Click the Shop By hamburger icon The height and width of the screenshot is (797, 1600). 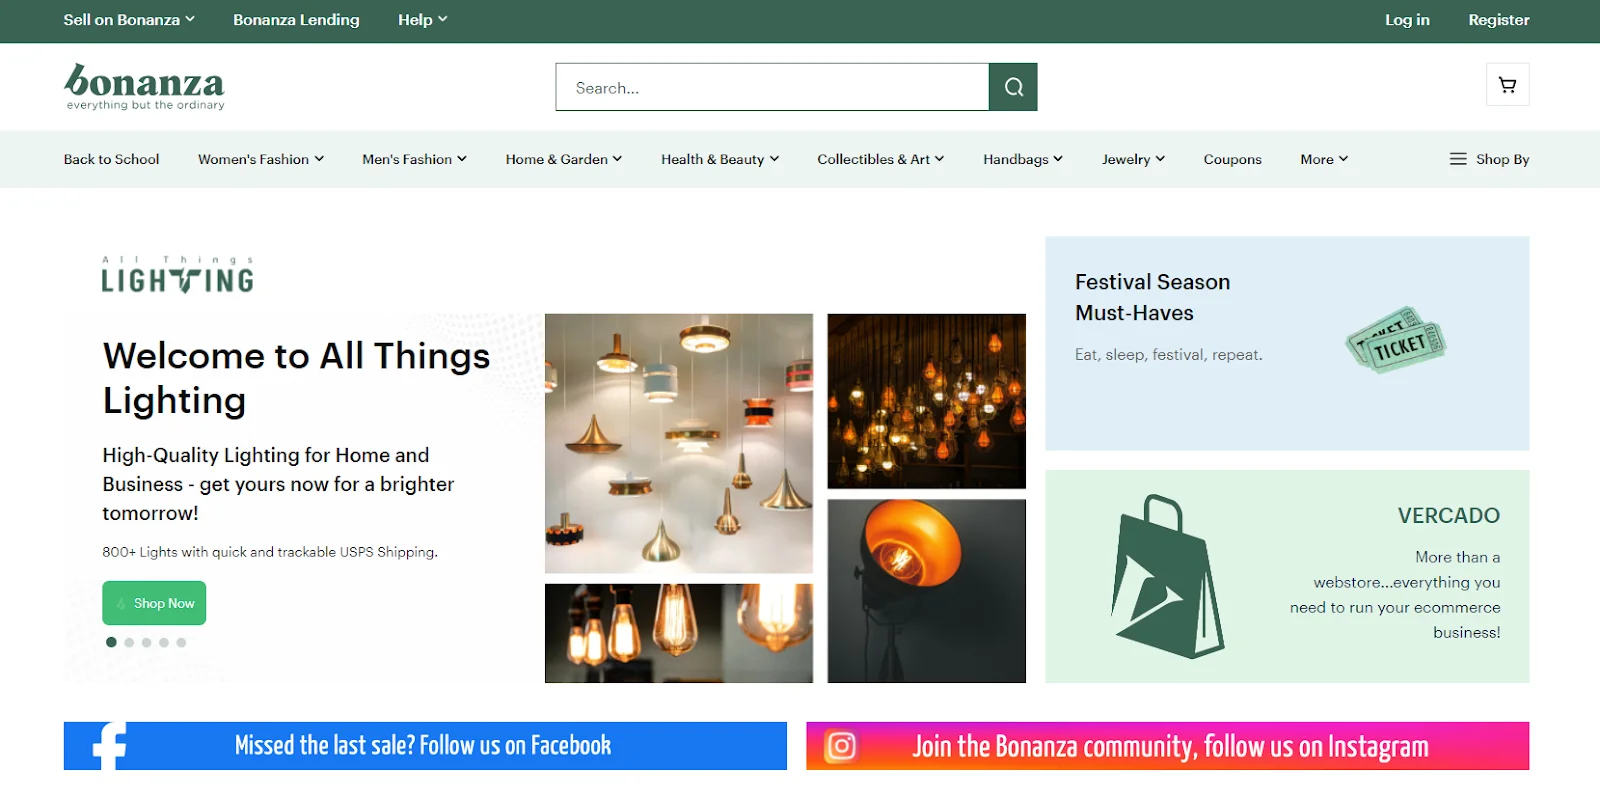pos(1458,159)
